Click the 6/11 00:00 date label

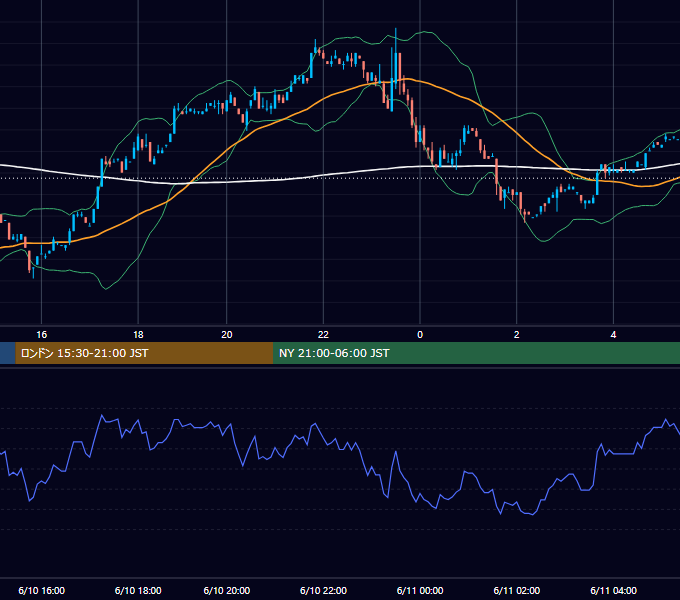click(x=420, y=590)
